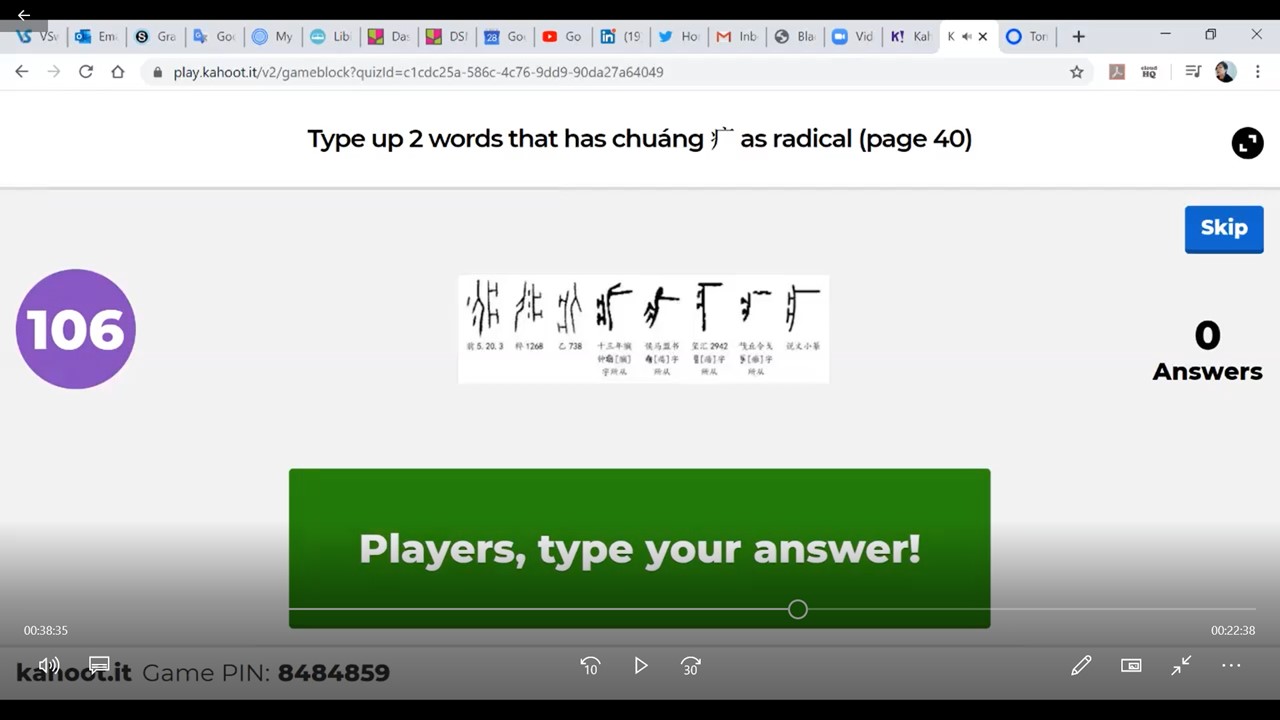Viewport: 1280px width, 720px height.
Task: Click the pencil edit icon
Action: click(1081, 666)
